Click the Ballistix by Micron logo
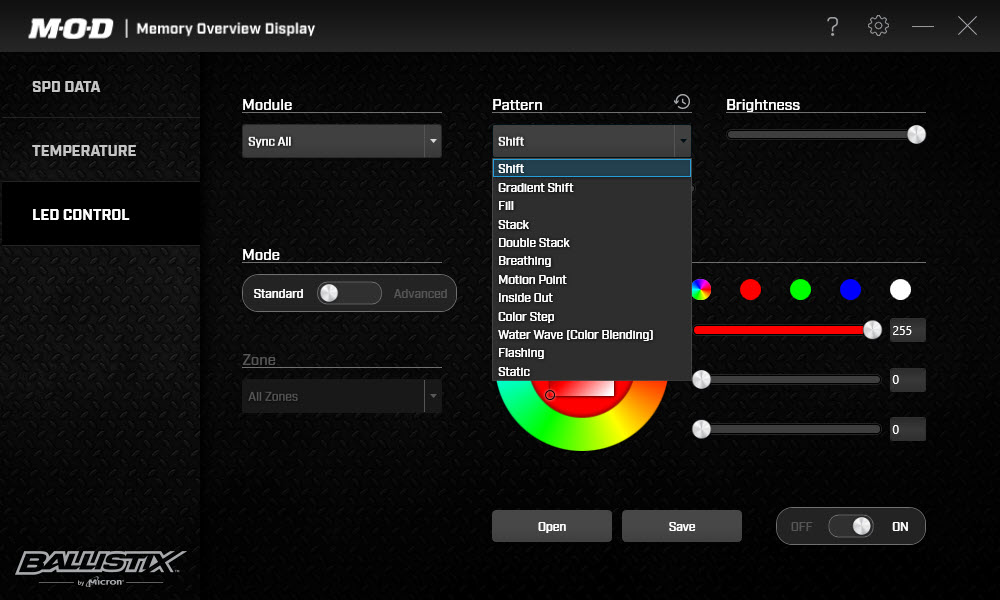 point(101,567)
